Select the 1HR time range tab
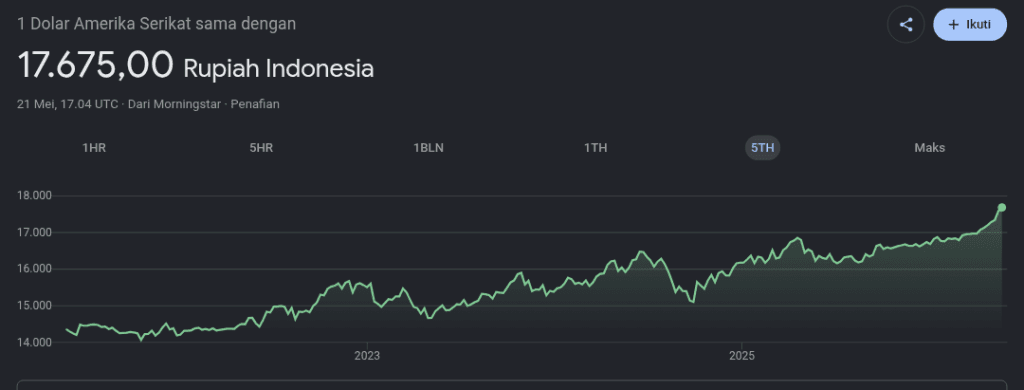The height and width of the screenshot is (390, 1024). (x=94, y=148)
